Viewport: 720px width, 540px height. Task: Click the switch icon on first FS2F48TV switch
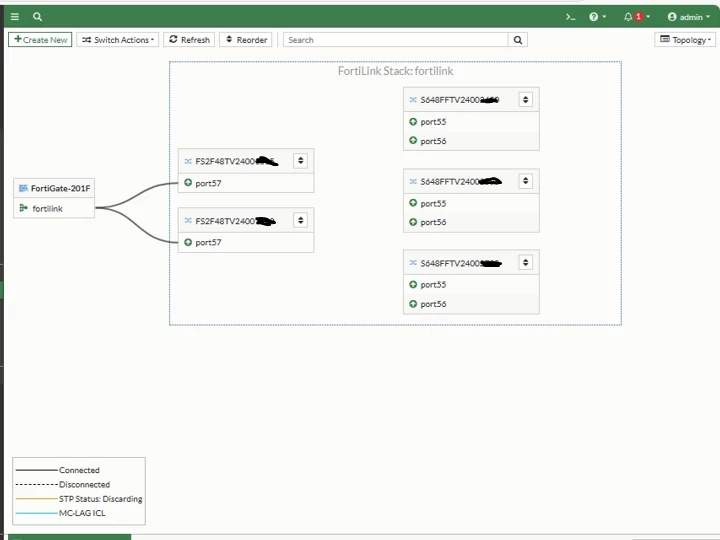188,161
